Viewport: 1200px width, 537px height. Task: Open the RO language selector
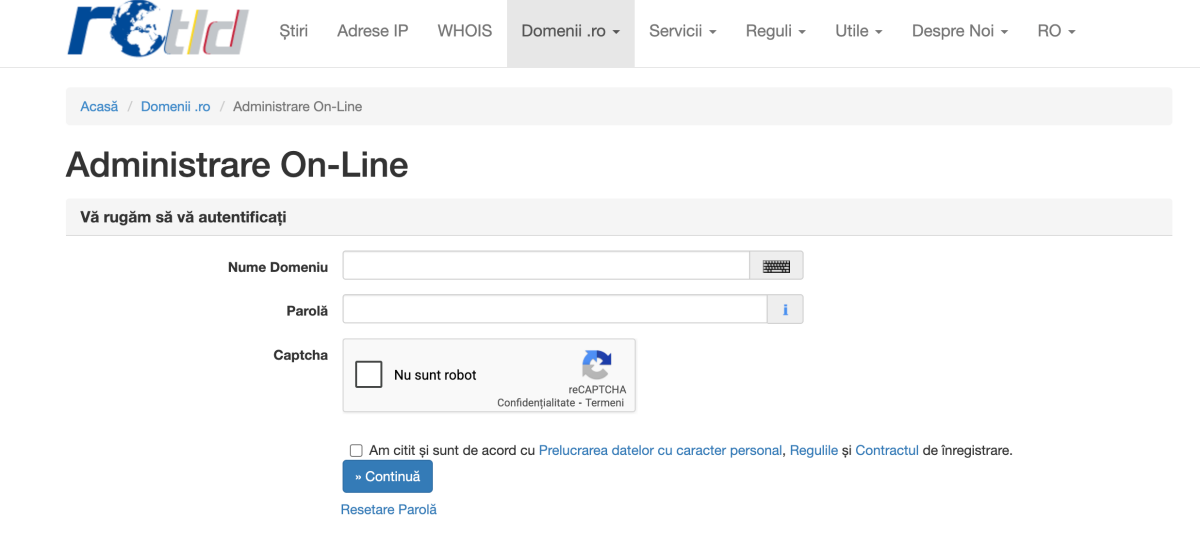1056,31
